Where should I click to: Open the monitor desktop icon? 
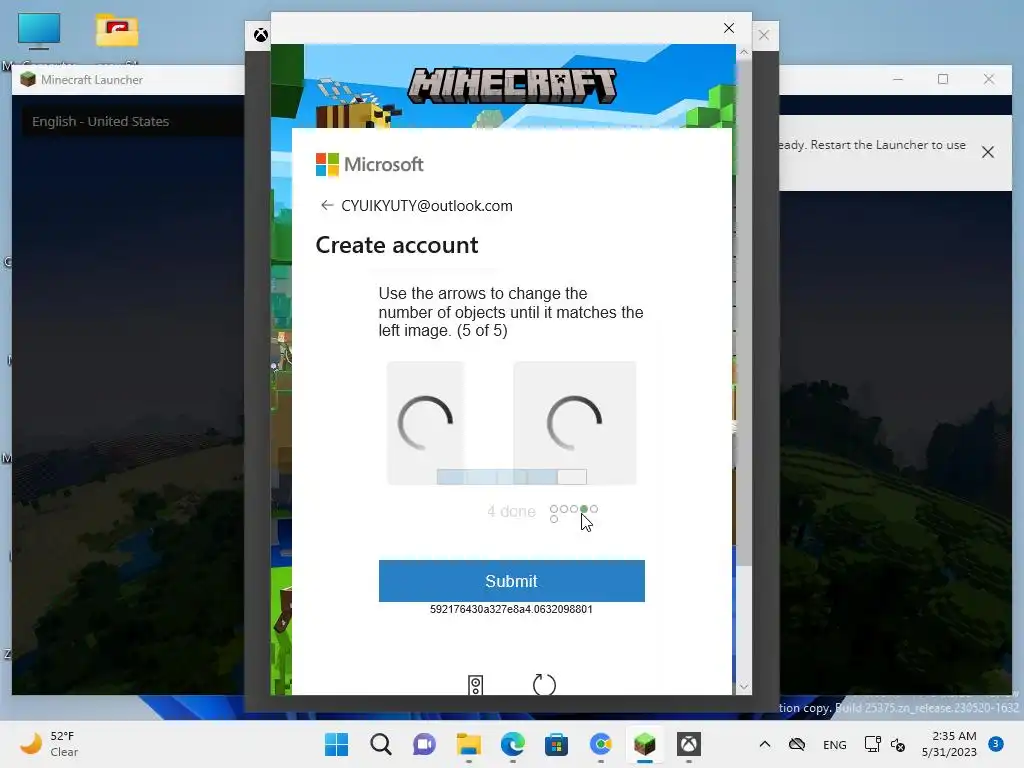coord(39,31)
